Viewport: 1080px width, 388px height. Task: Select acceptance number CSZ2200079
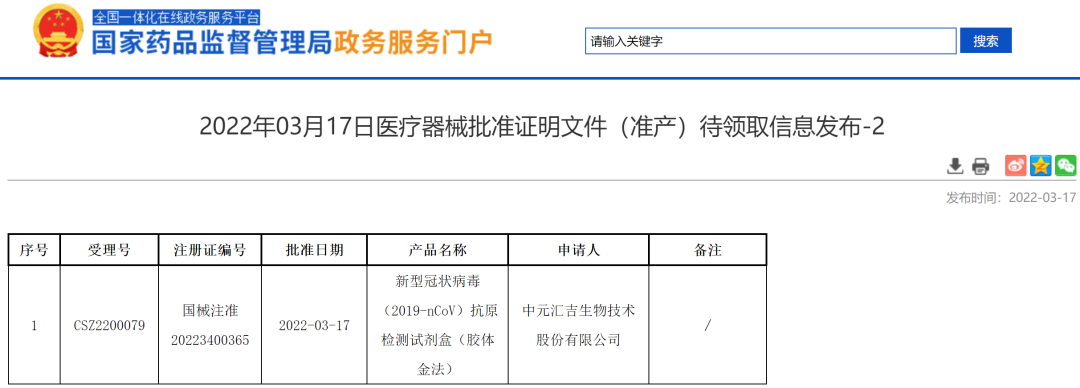pos(109,325)
